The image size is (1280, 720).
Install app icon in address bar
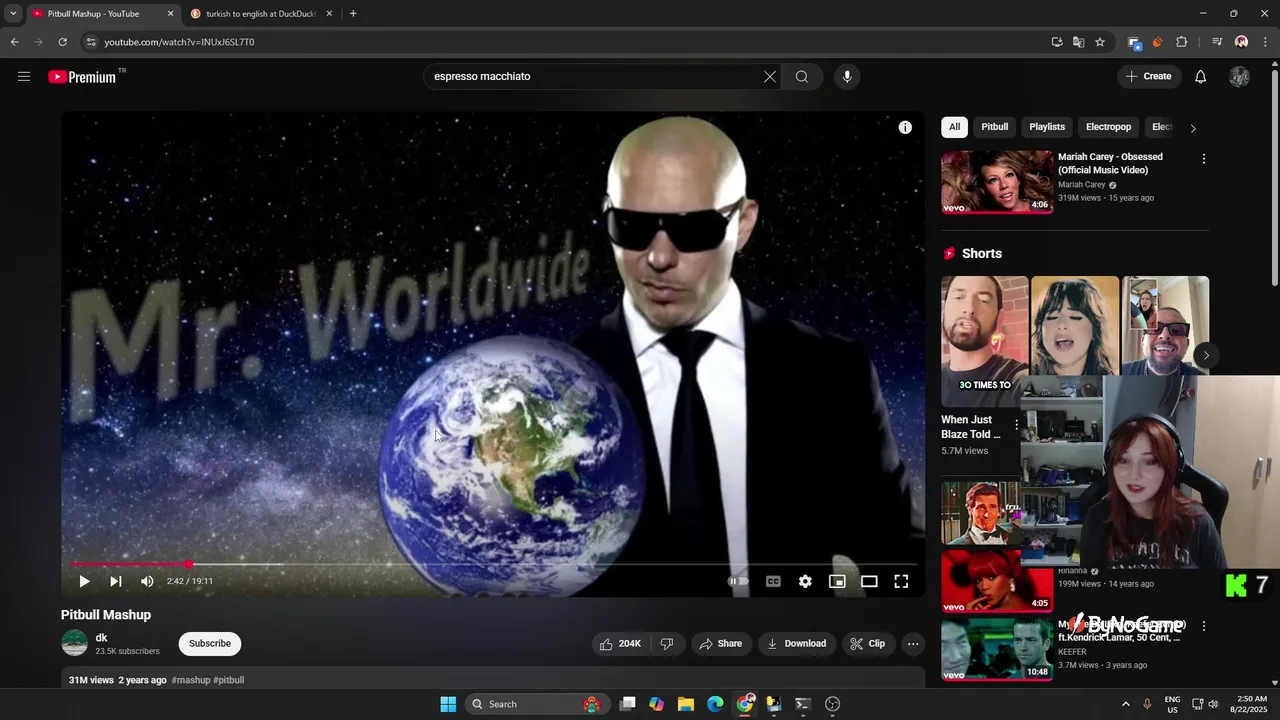(x=1057, y=42)
